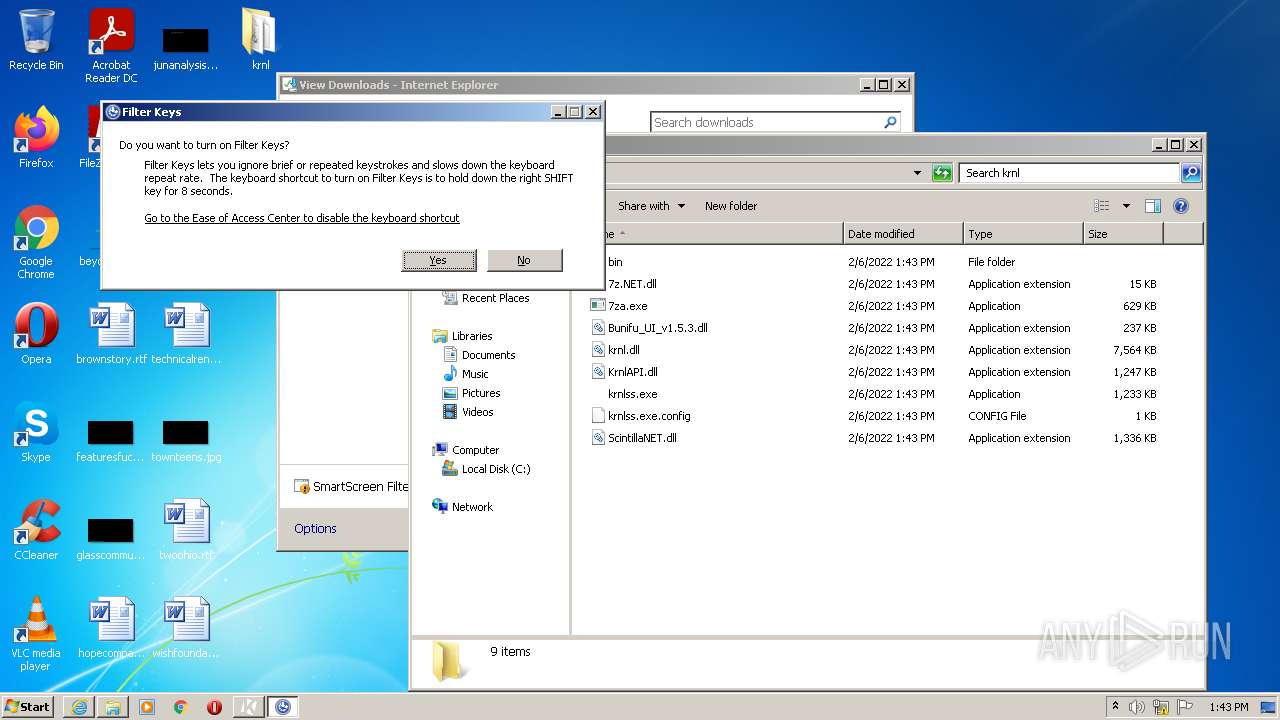Open the Recycle Bin desktop icon
This screenshot has width=1280, height=720.
[36, 40]
